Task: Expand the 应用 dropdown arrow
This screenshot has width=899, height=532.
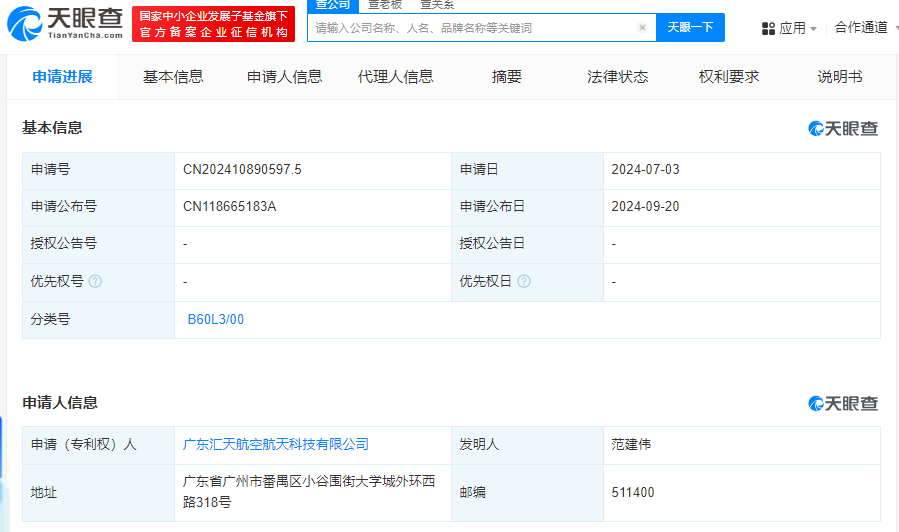Action: 813,29
